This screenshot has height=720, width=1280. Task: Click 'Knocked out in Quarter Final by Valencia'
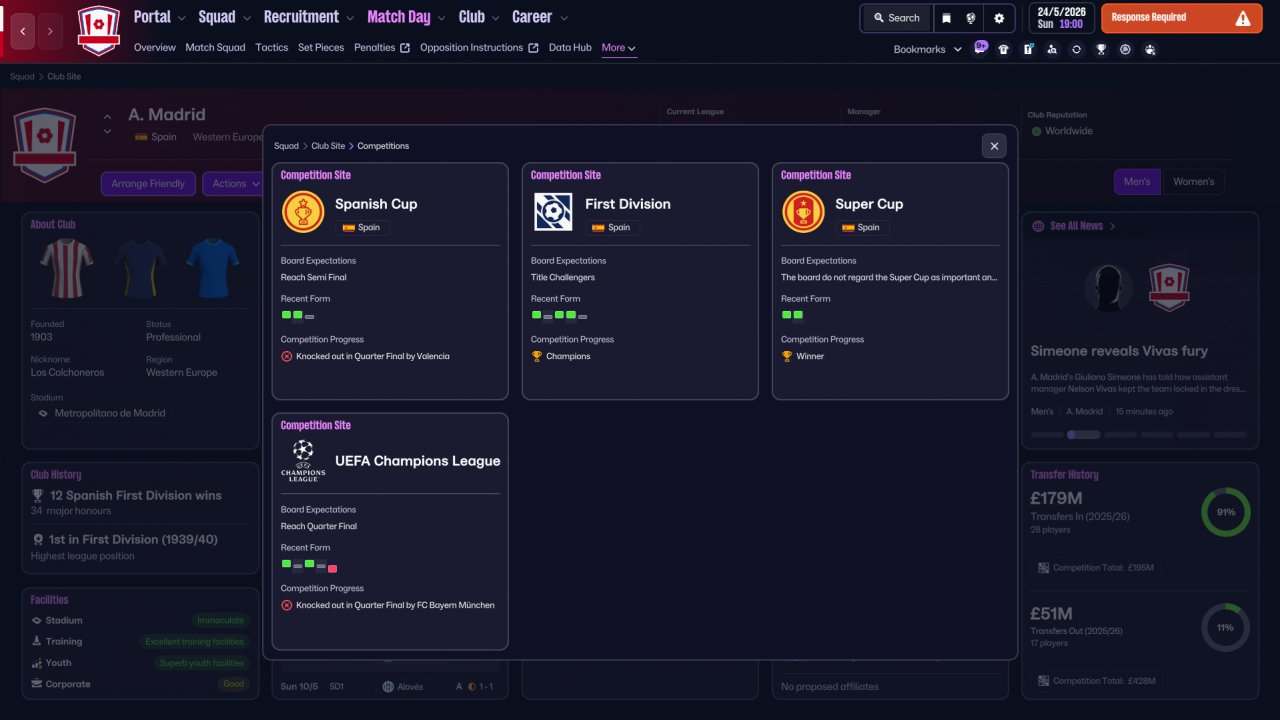coord(373,356)
